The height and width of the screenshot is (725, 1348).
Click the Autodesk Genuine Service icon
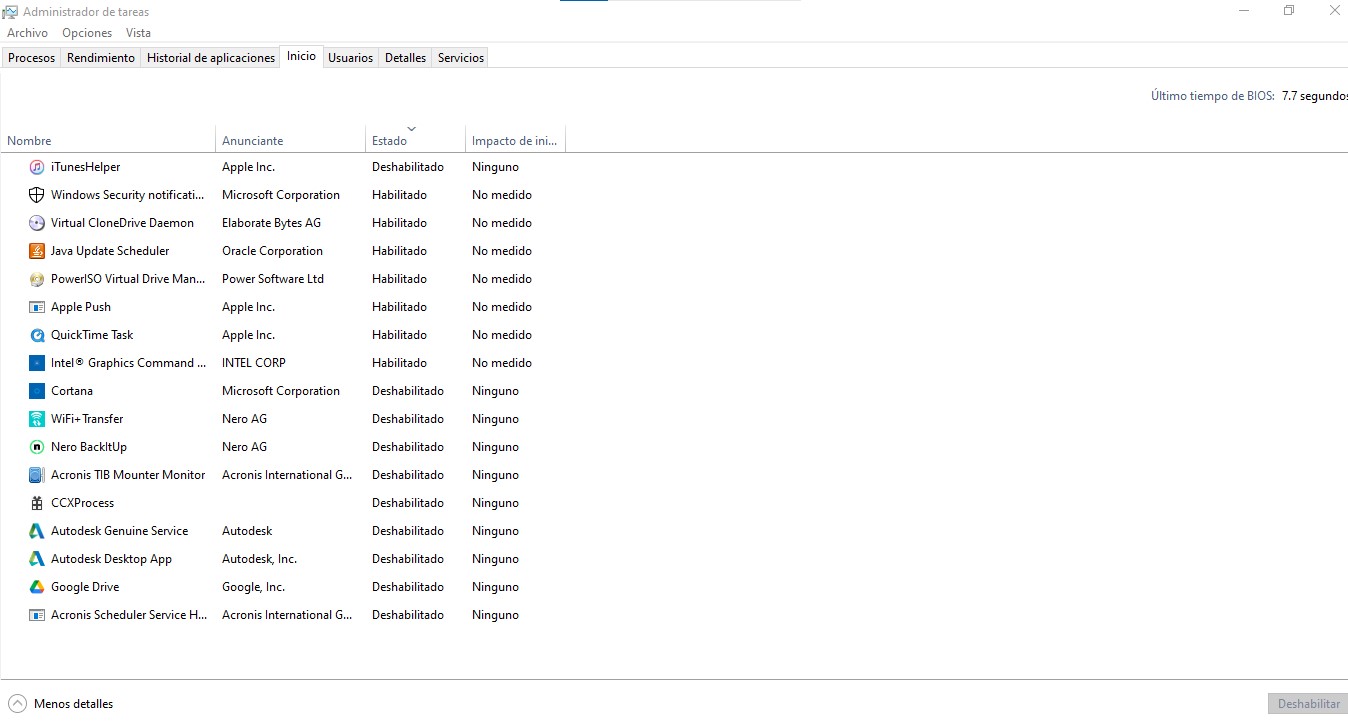coord(37,531)
